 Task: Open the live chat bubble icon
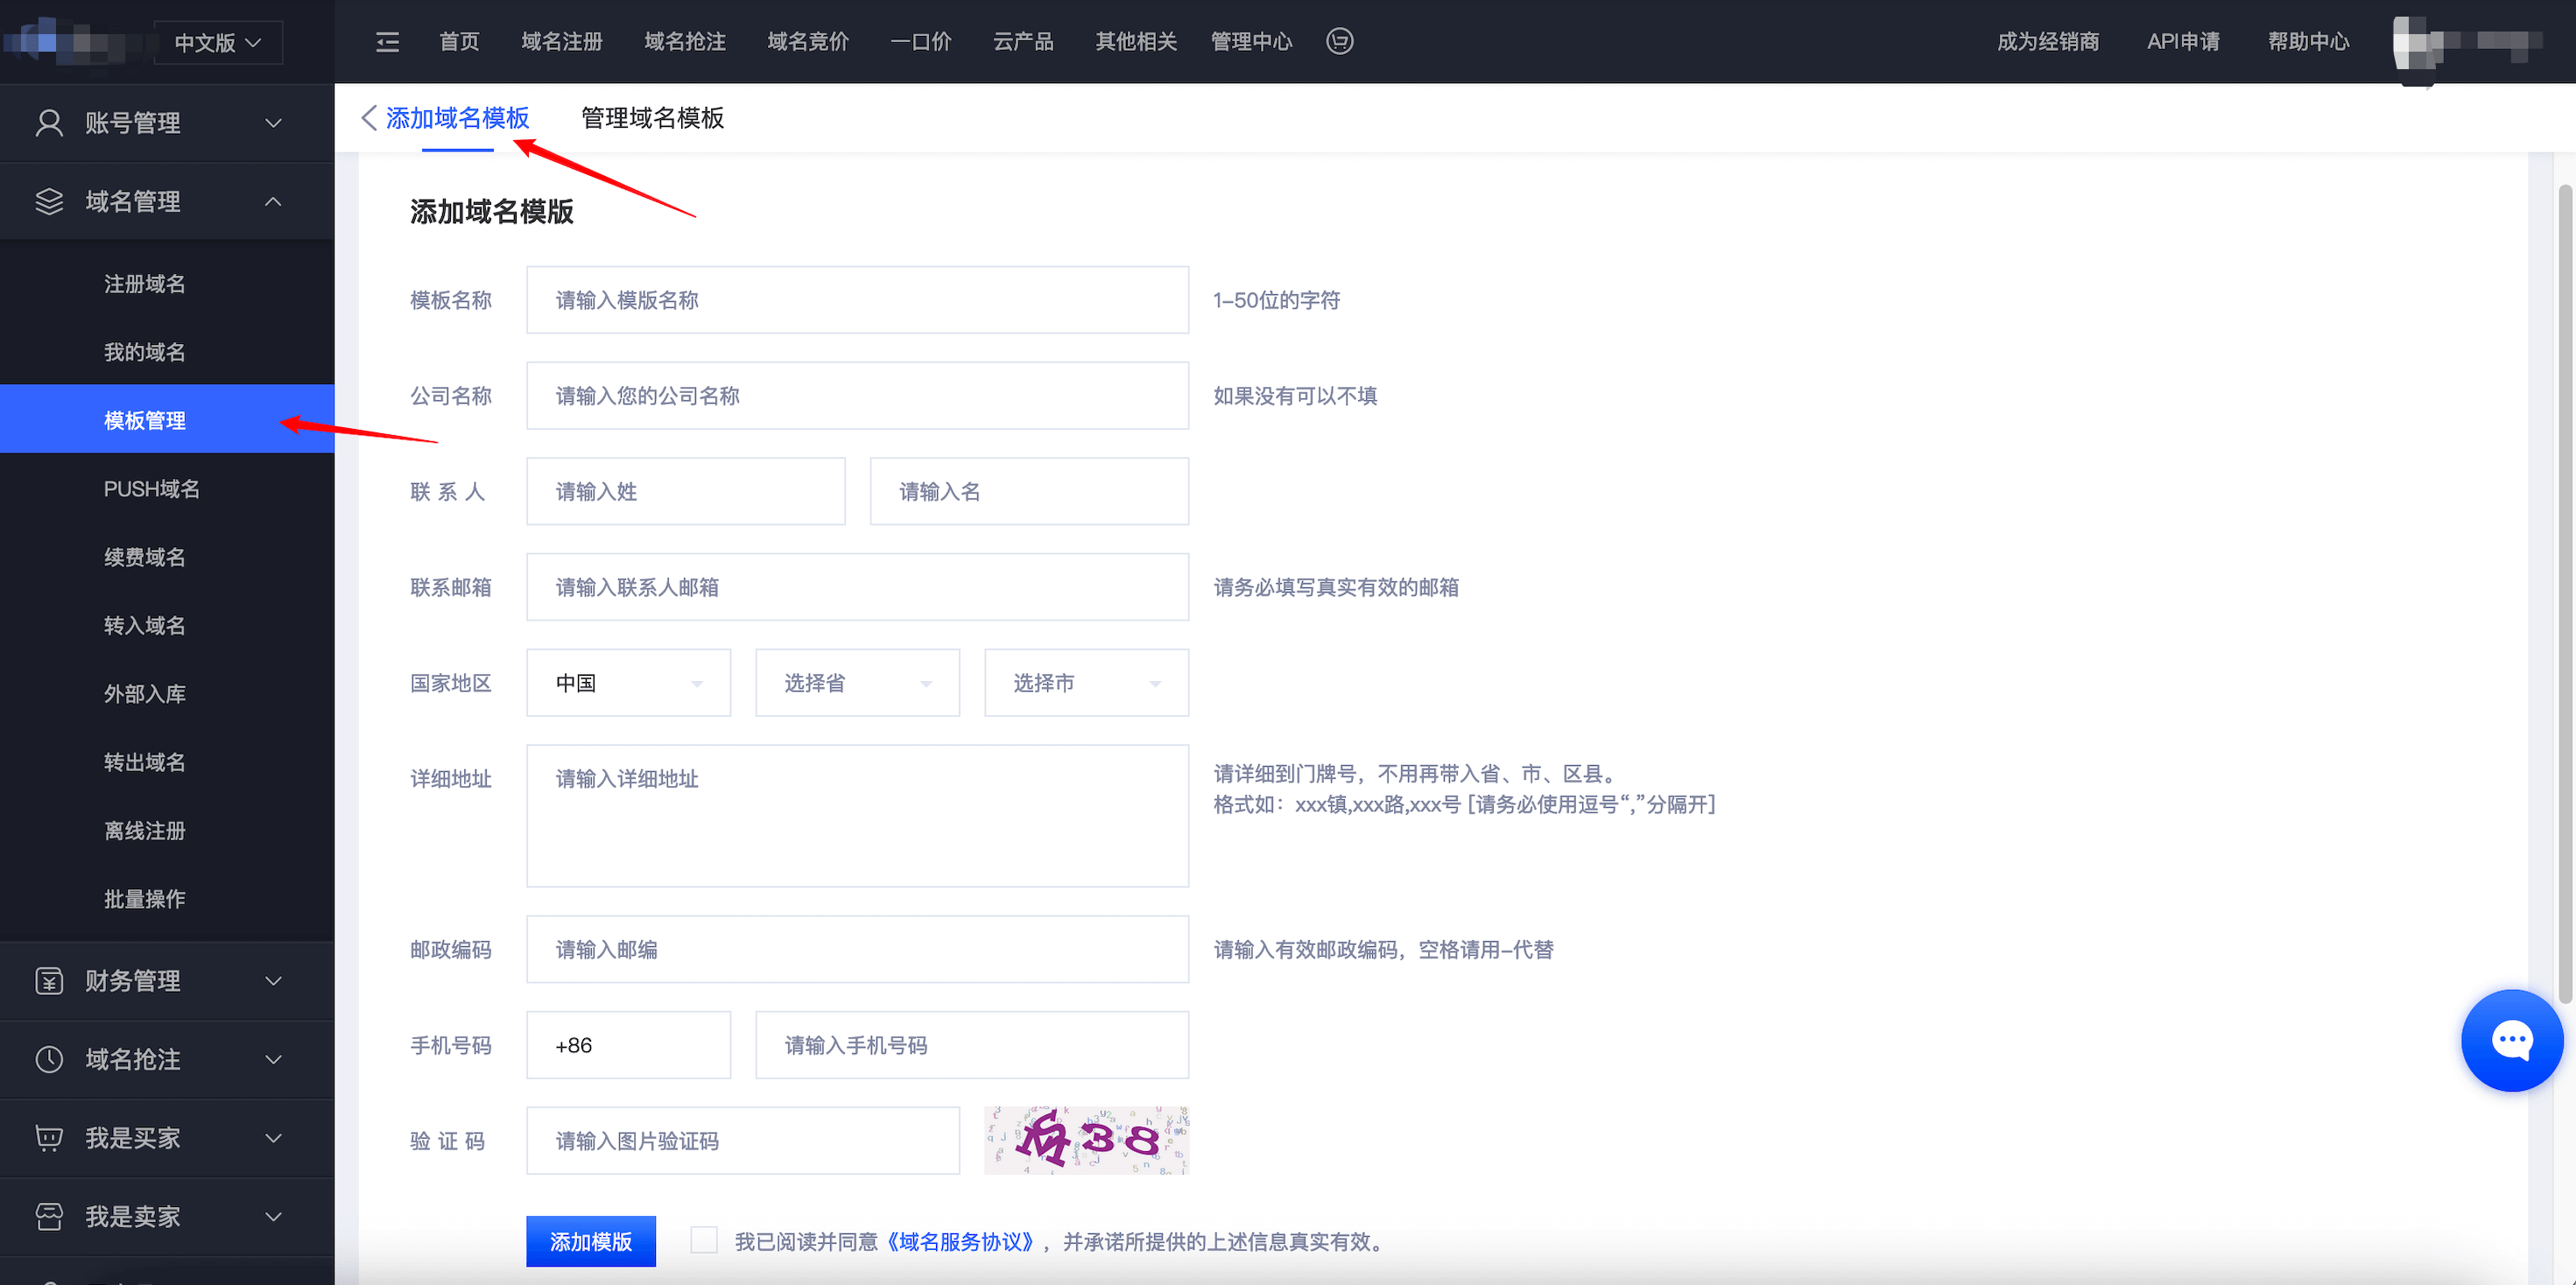pos(2511,1040)
